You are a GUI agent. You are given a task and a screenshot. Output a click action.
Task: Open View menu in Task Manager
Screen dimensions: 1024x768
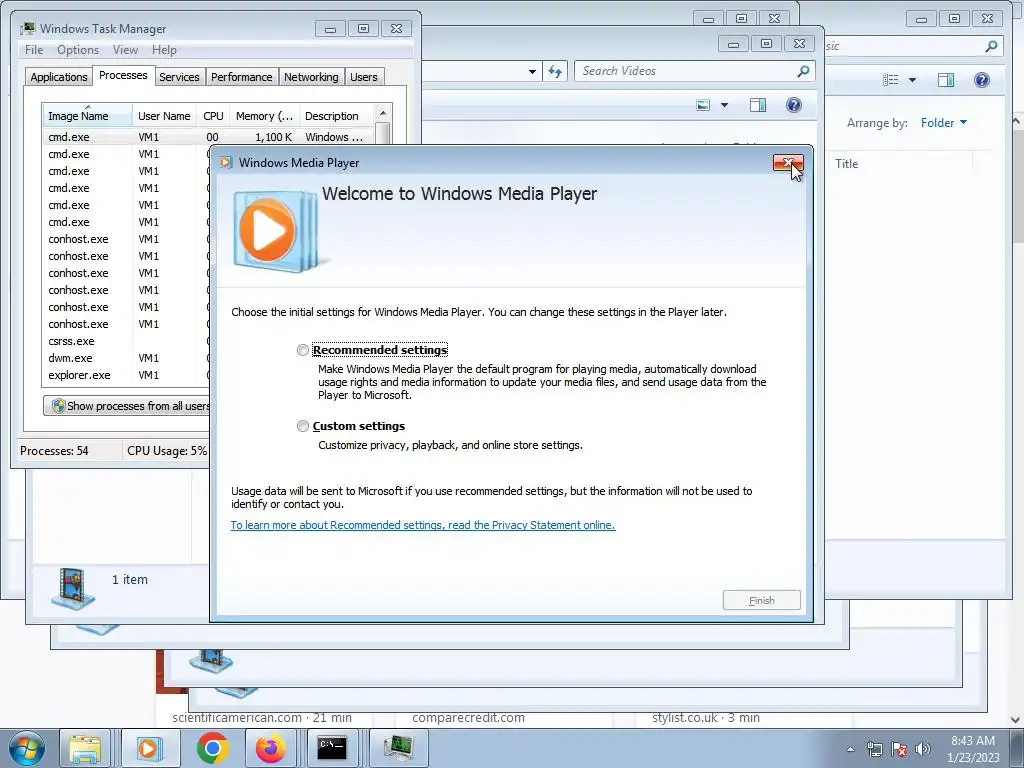pos(125,50)
